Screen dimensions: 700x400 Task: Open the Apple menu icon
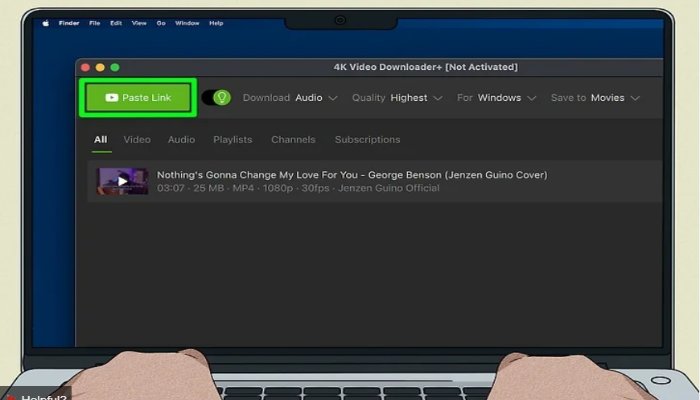coord(46,23)
